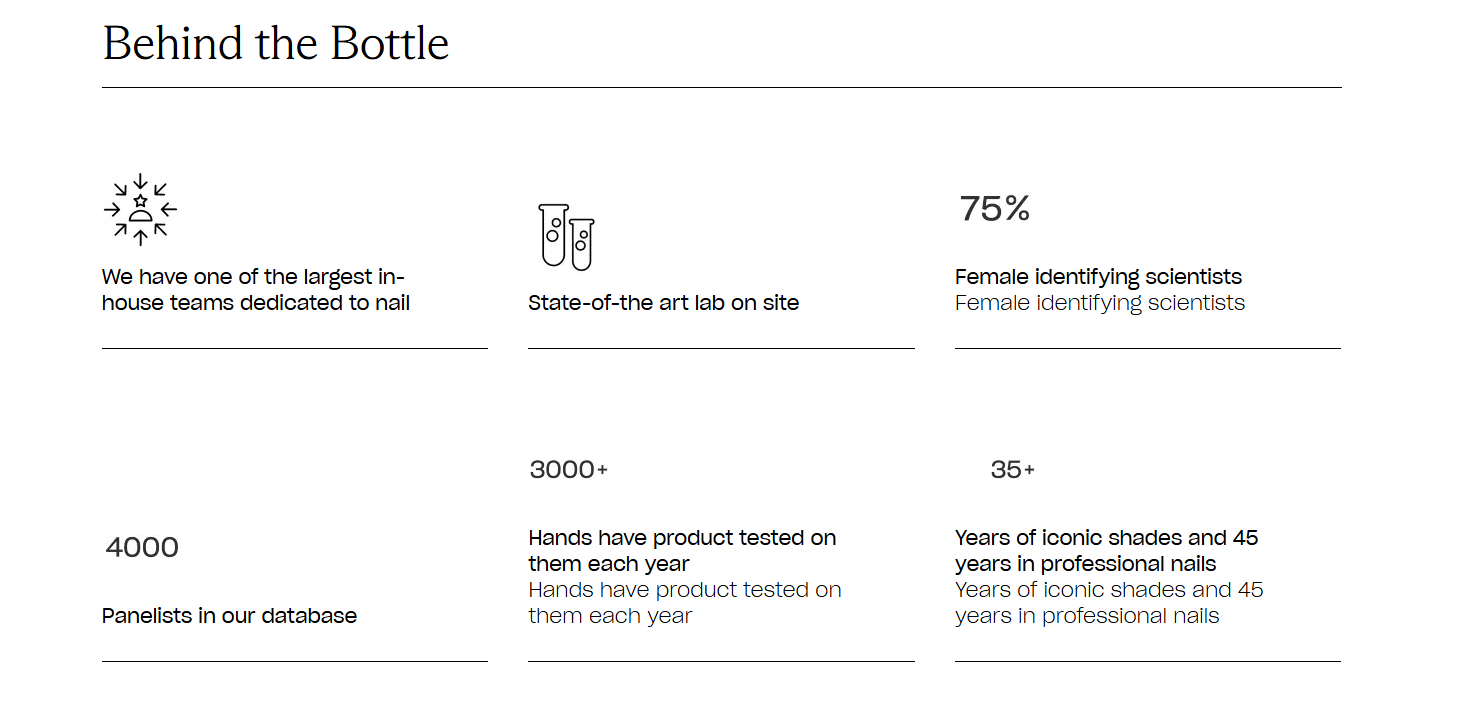This screenshot has height=702, width=1465.
Task: Click the 3000 statistic number
Action: 562,470
